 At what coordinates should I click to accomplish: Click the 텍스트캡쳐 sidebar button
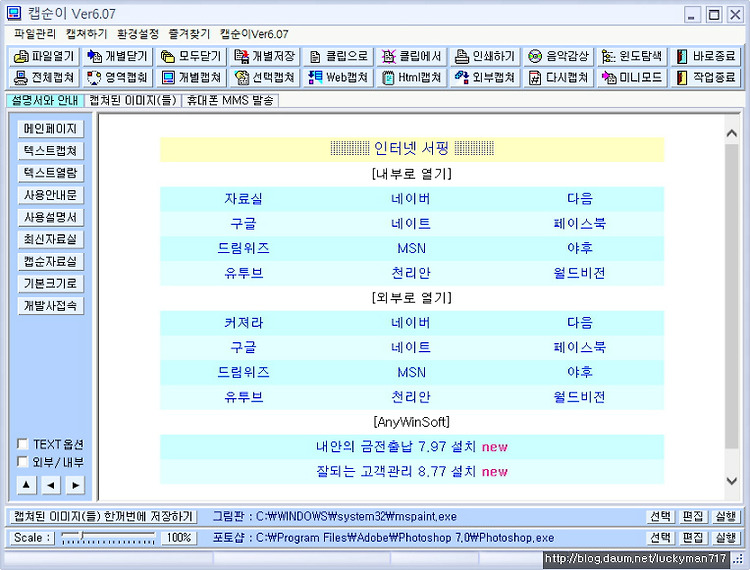click(50, 151)
